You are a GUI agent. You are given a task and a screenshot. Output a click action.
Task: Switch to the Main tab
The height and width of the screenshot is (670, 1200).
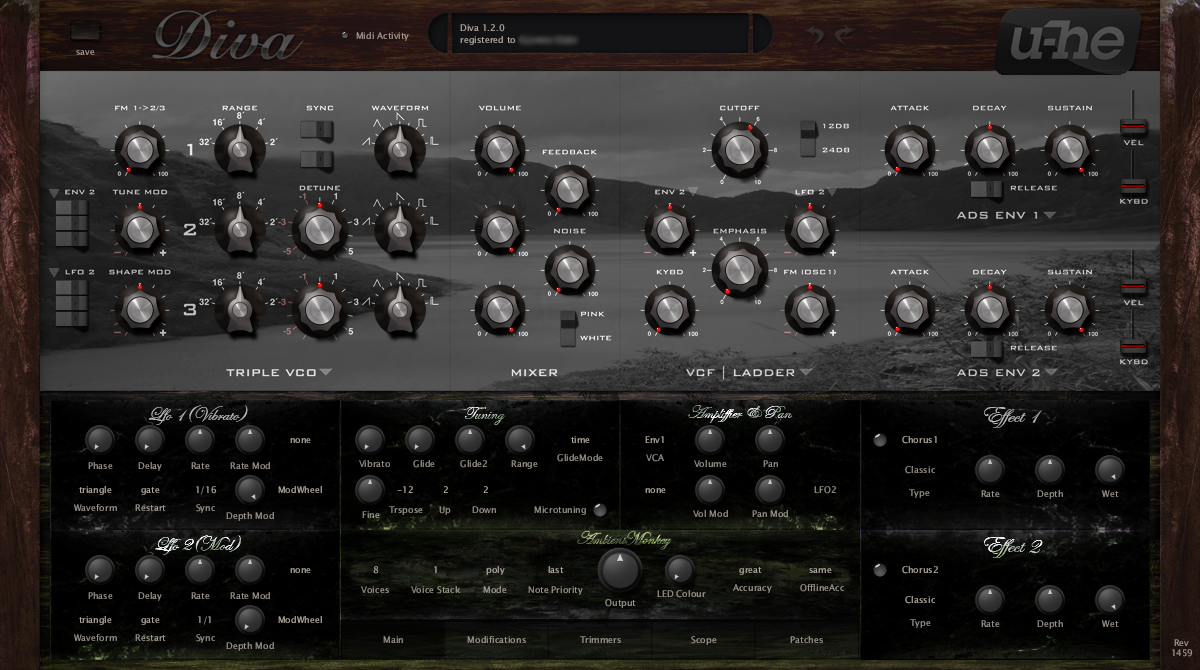tap(393, 640)
